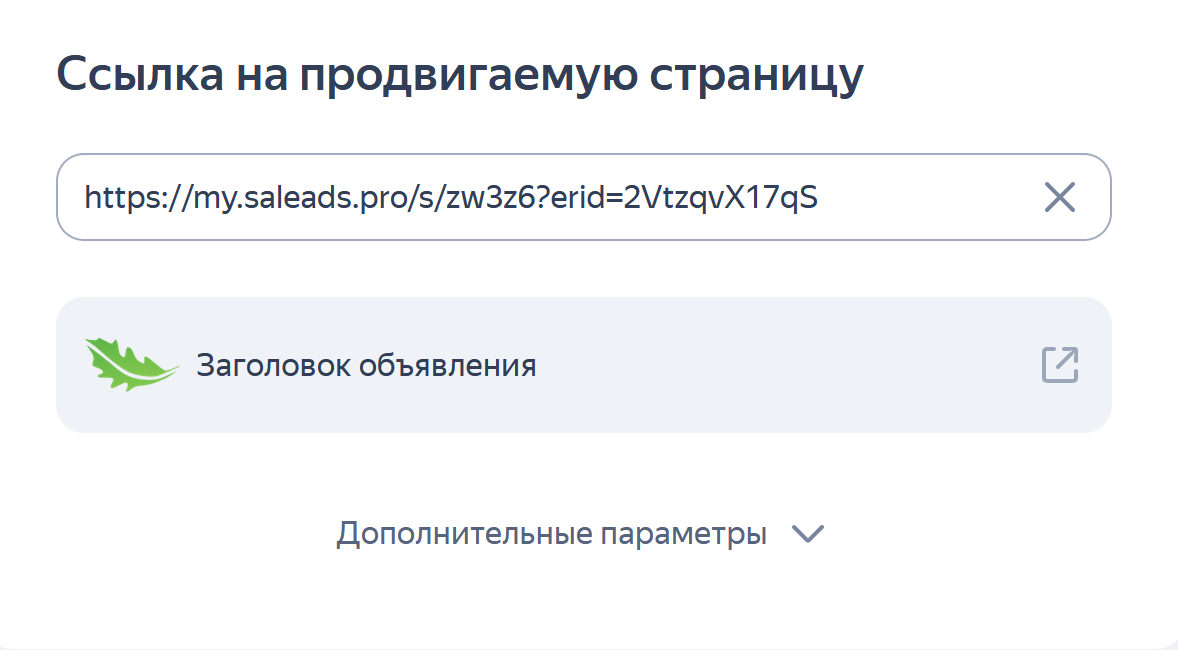
Task: Show additional parameters via down arrow
Action: [807, 534]
